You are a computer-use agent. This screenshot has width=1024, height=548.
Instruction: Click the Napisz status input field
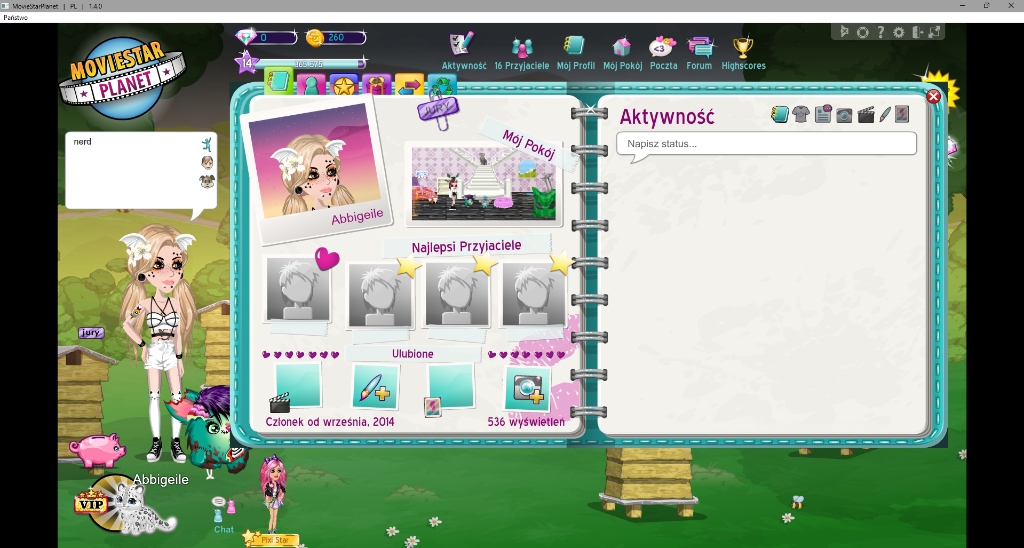point(767,144)
